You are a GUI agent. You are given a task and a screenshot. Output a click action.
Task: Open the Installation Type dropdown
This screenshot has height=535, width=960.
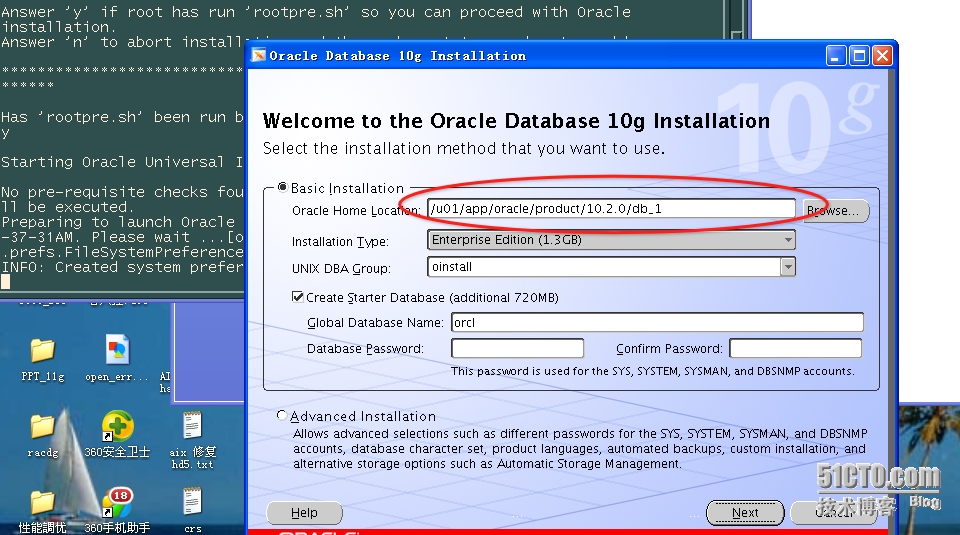click(x=611, y=240)
